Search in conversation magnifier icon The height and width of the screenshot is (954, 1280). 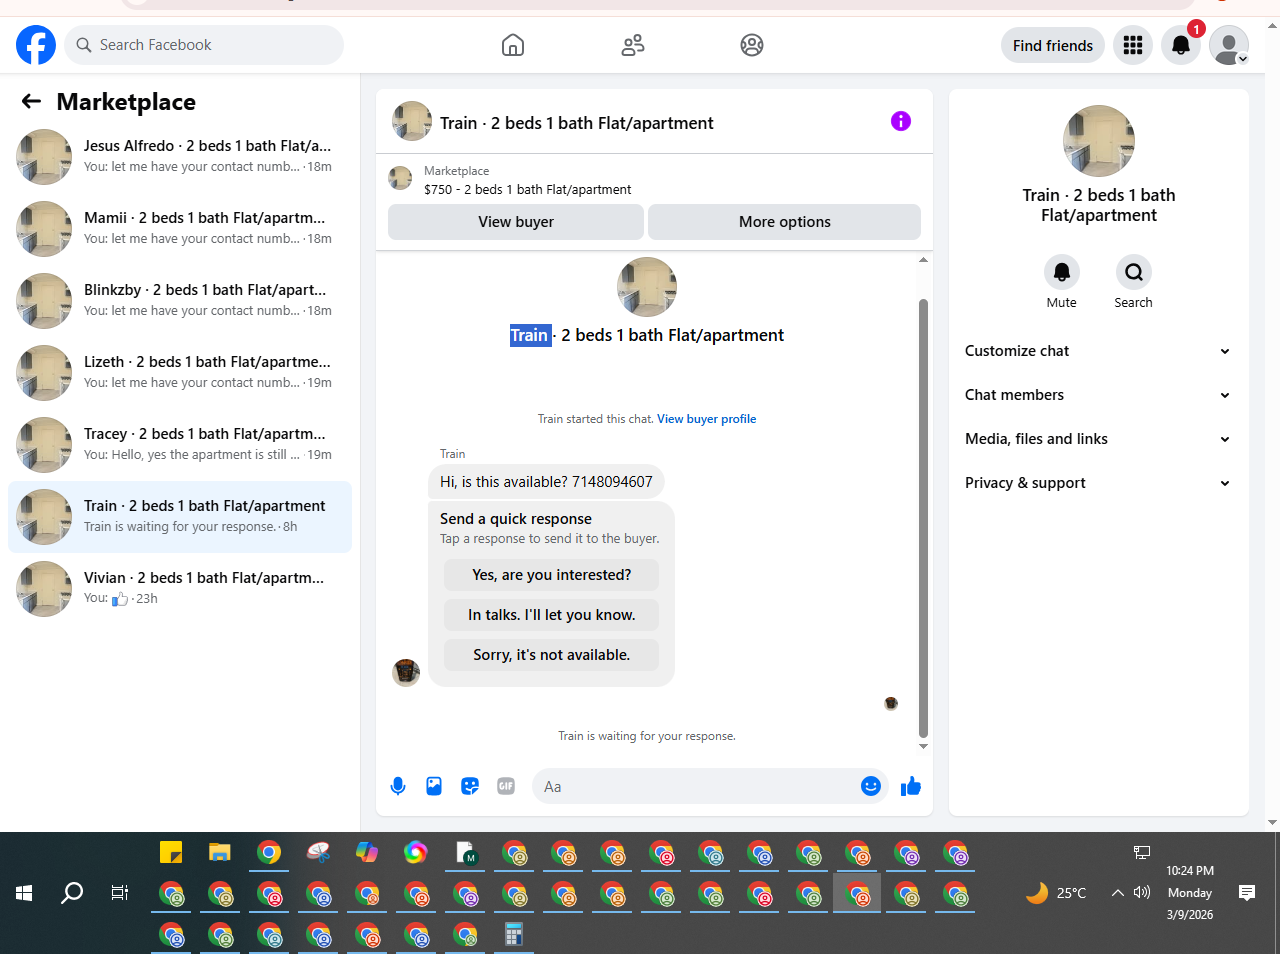click(x=1134, y=272)
